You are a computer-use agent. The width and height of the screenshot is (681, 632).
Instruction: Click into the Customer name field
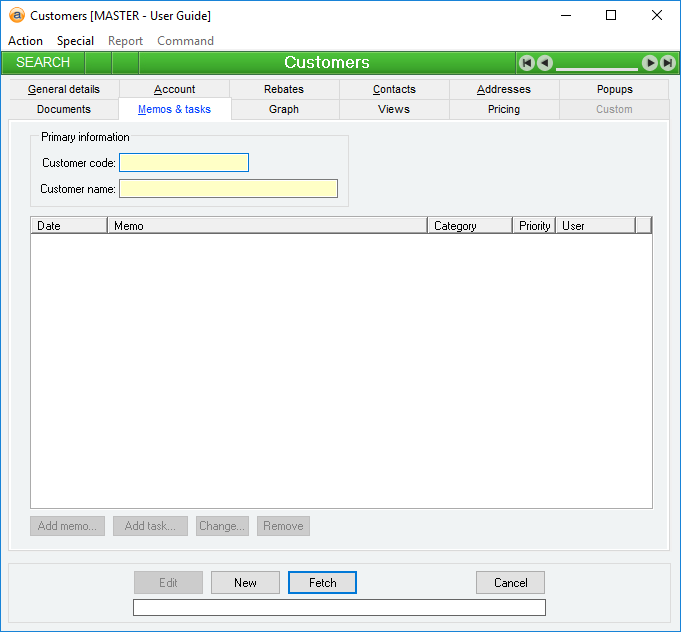click(x=228, y=188)
